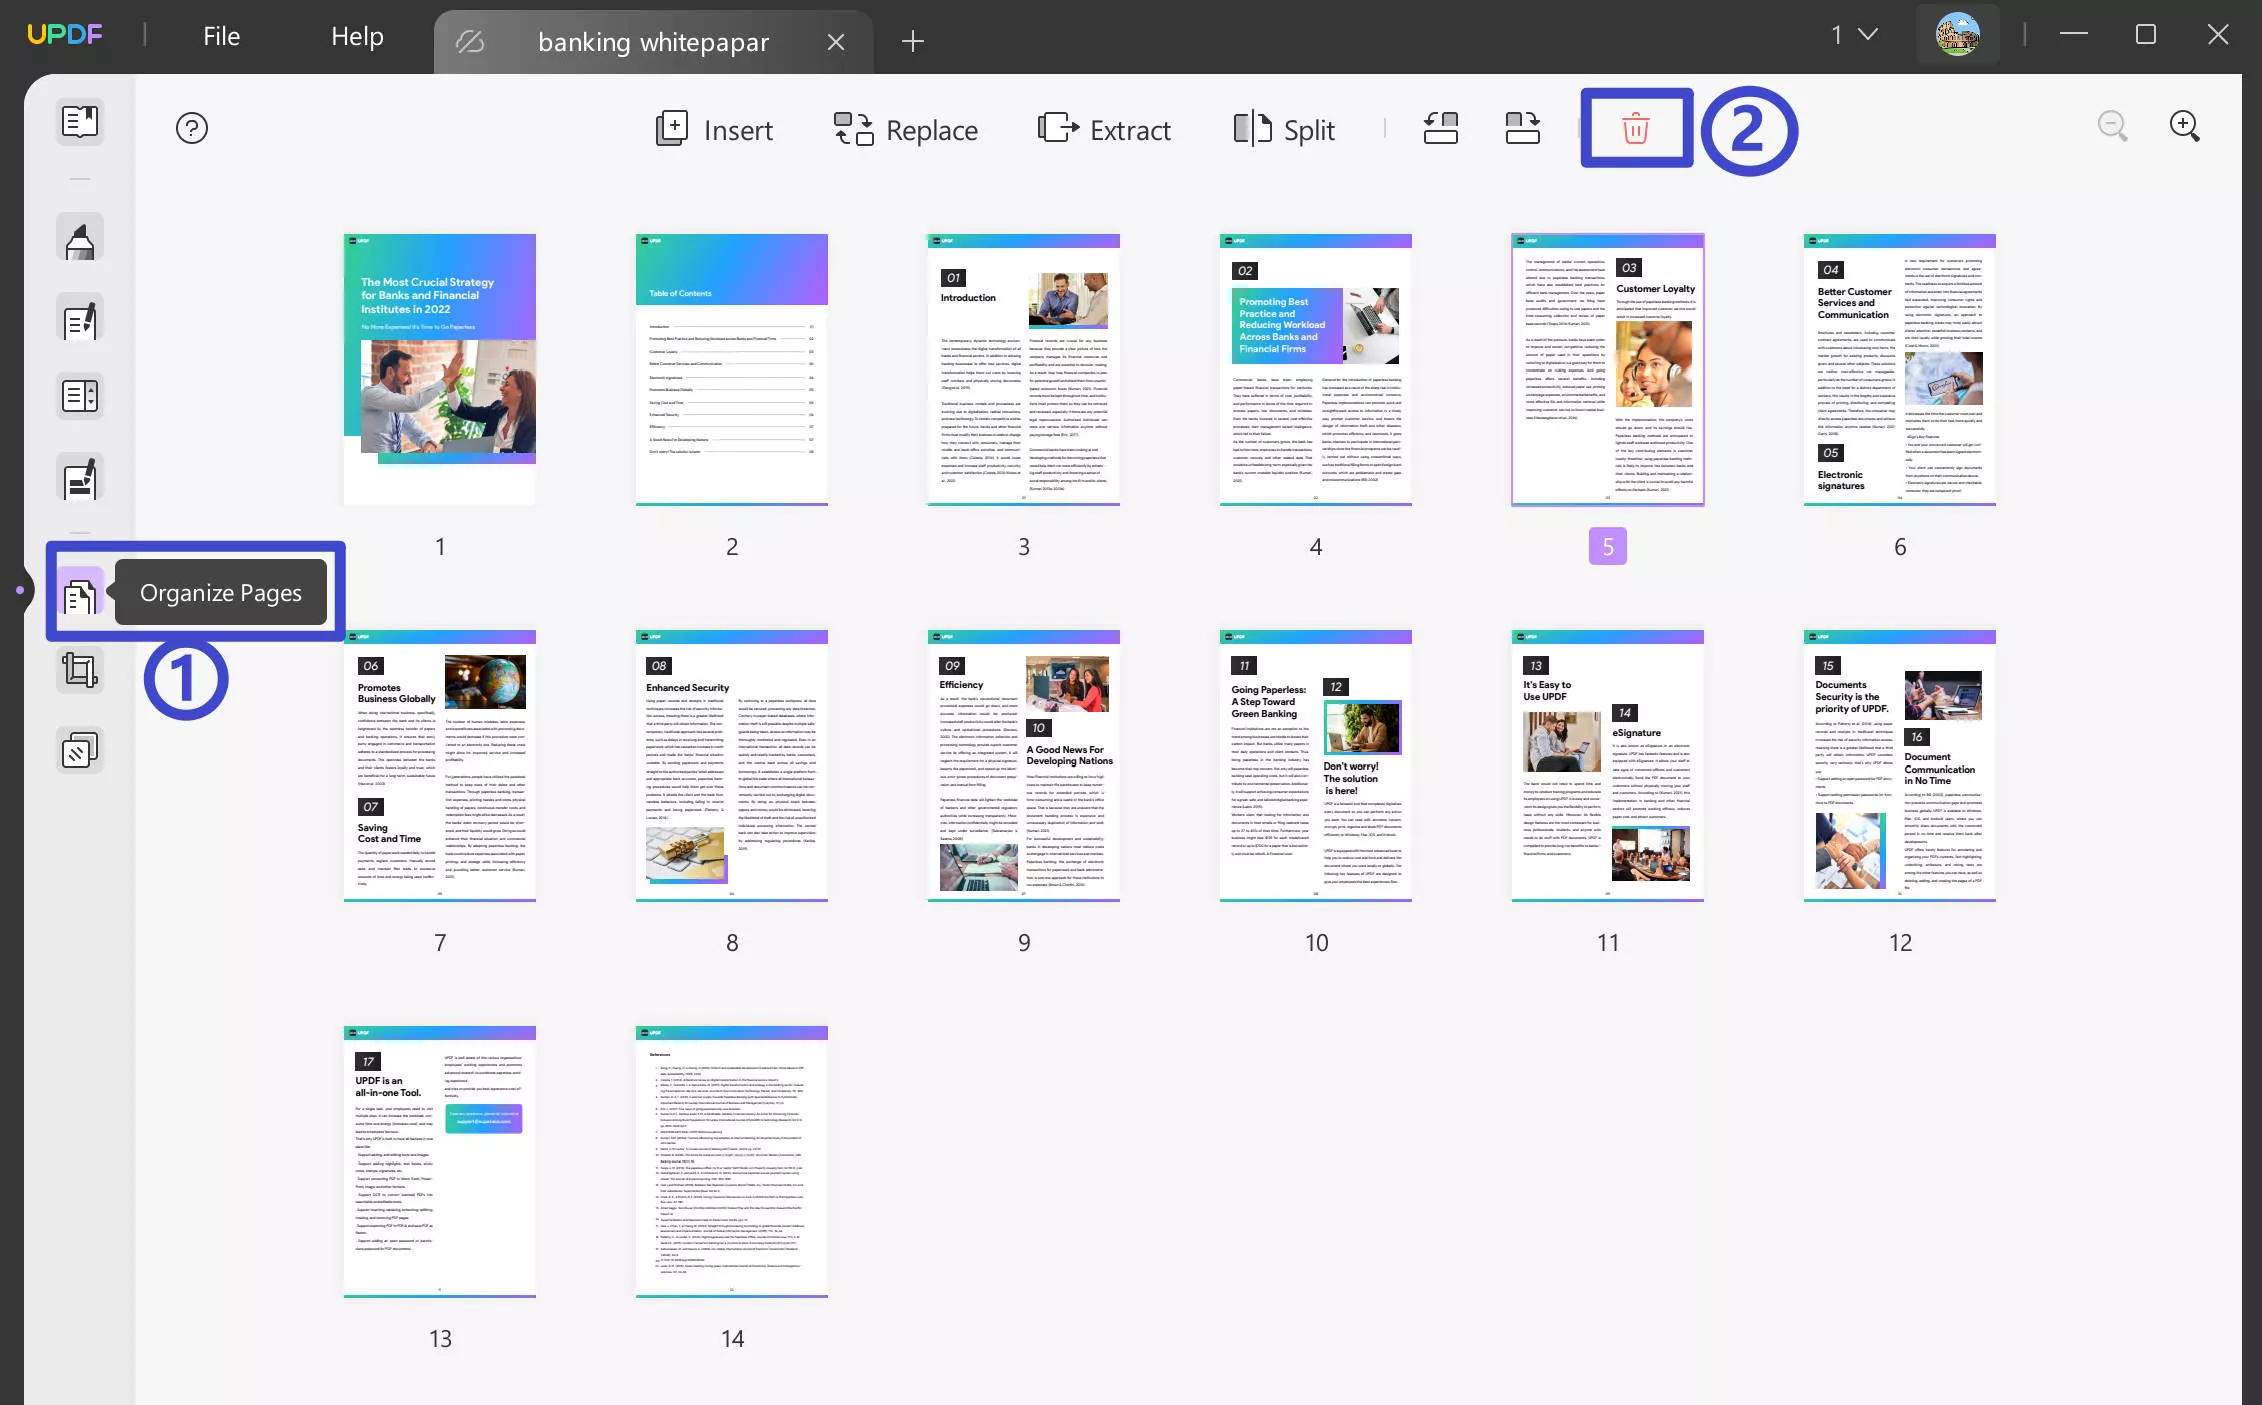Click the Organize Pages sidebar icon
Viewport: 2262px width, 1405px height.
pos(80,594)
